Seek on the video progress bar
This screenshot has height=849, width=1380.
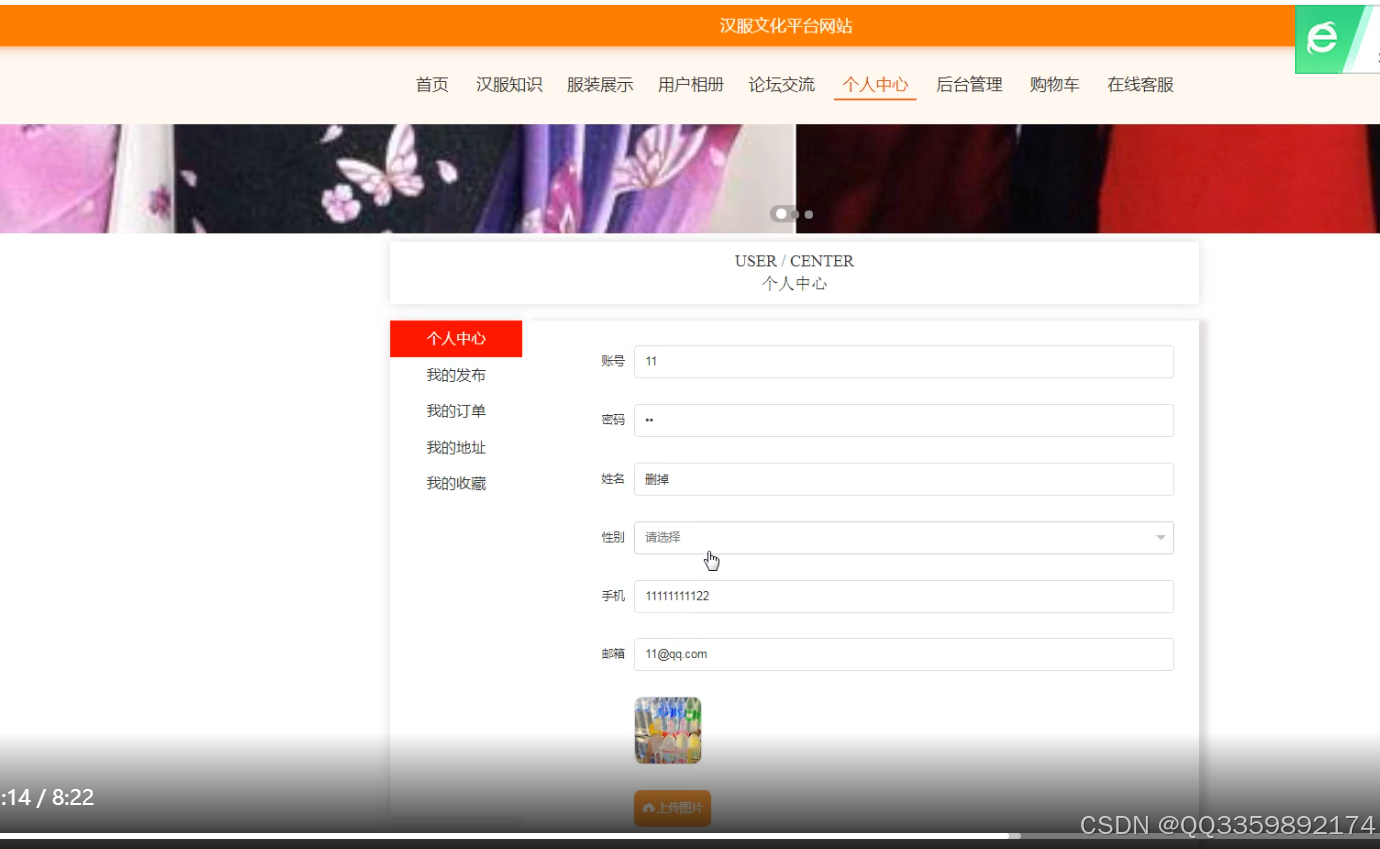pyautogui.click(x=690, y=835)
